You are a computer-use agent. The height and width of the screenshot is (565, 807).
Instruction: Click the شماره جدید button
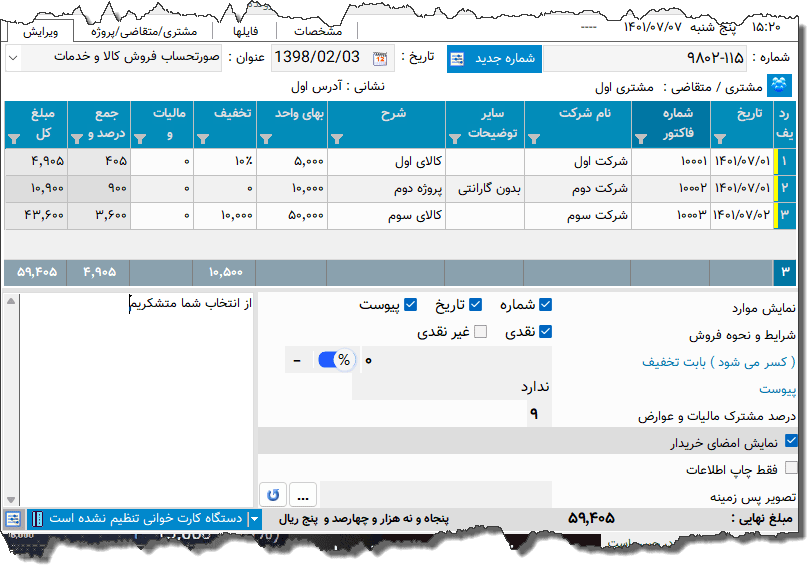coord(494,59)
